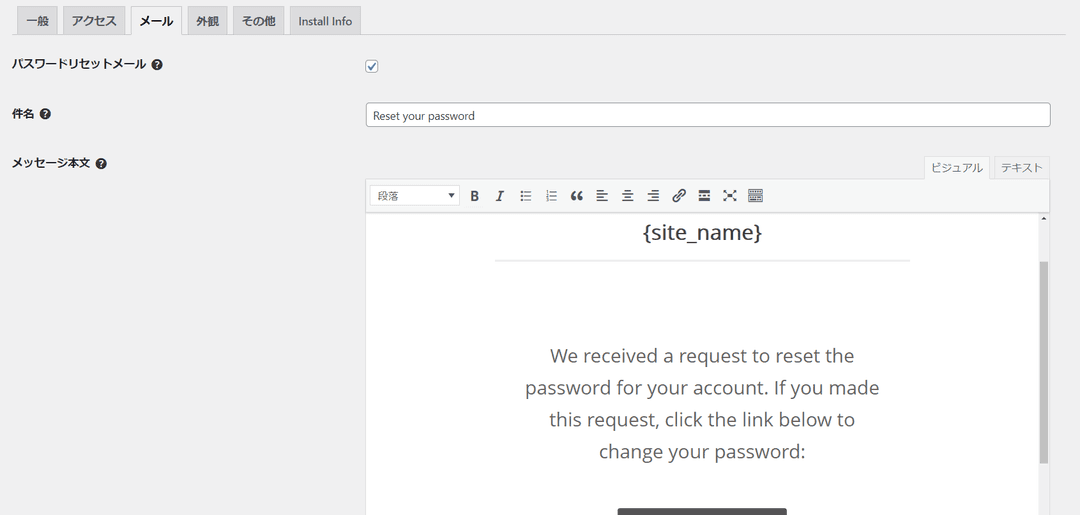The image size is (1080, 515).
Task: Show help tooltip next to 件名
Action: tap(45, 114)
